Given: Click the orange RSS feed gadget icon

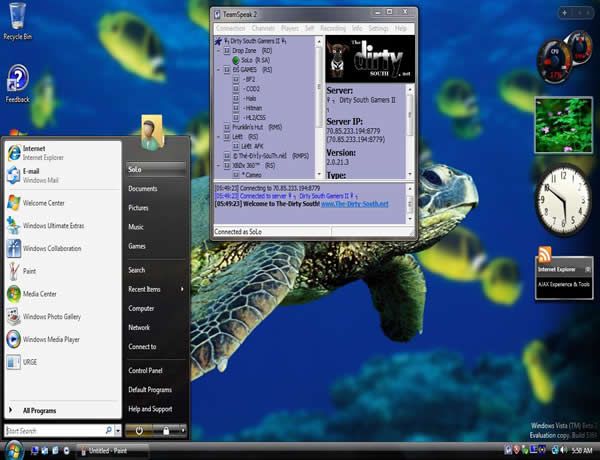Looking at the screenshot, I should coord(545,254).
